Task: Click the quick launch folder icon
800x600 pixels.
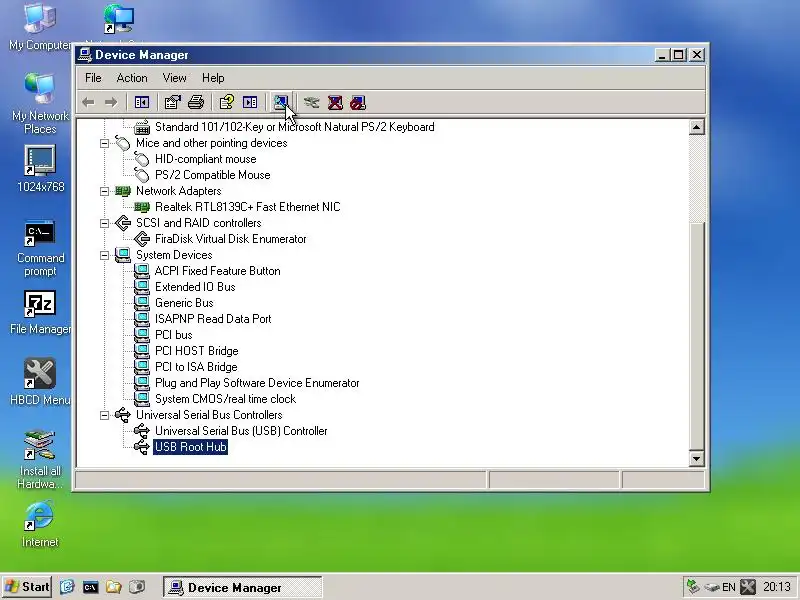Action: 113,587
